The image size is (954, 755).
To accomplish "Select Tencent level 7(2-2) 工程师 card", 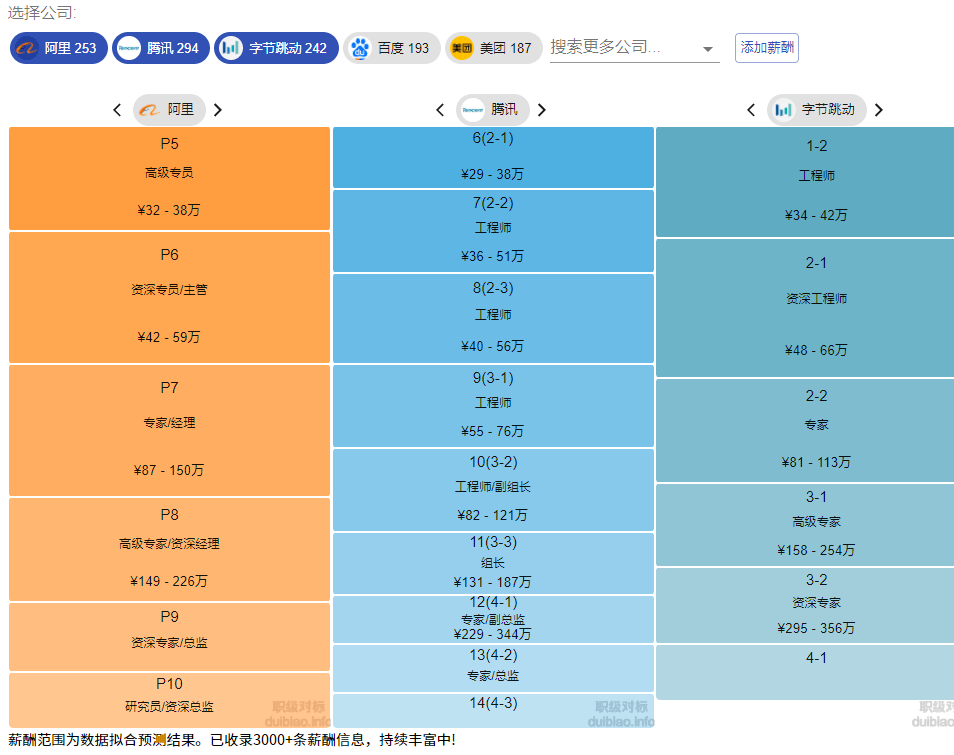I will [493, 231].
